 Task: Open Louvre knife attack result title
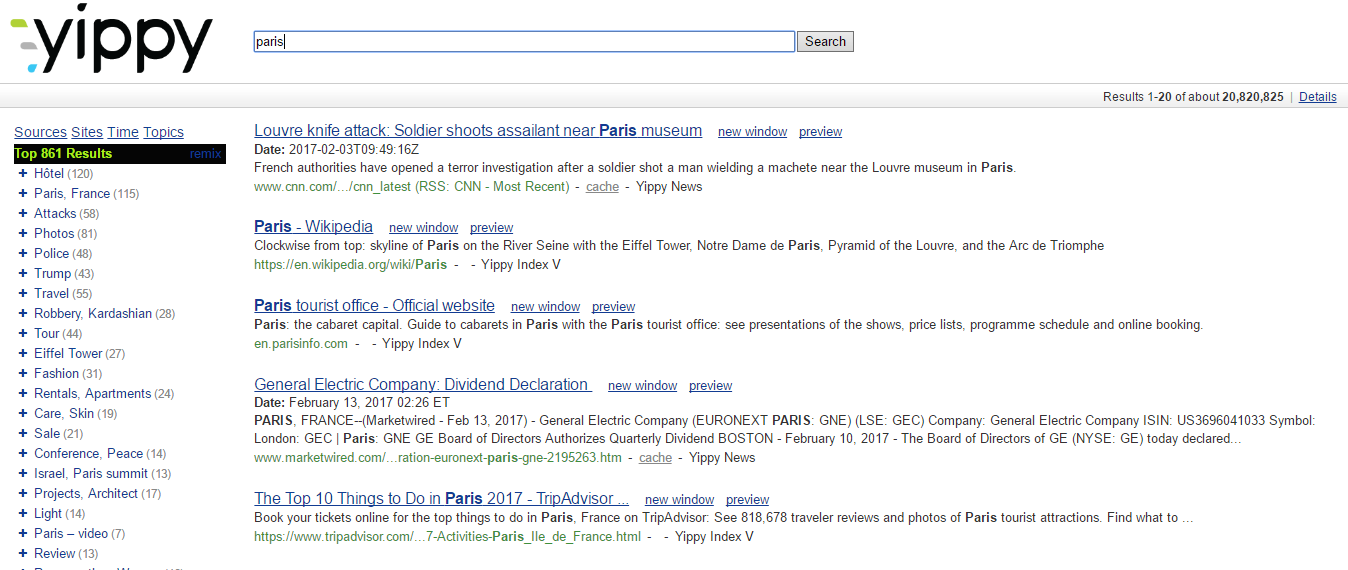[x=478, y=131]
